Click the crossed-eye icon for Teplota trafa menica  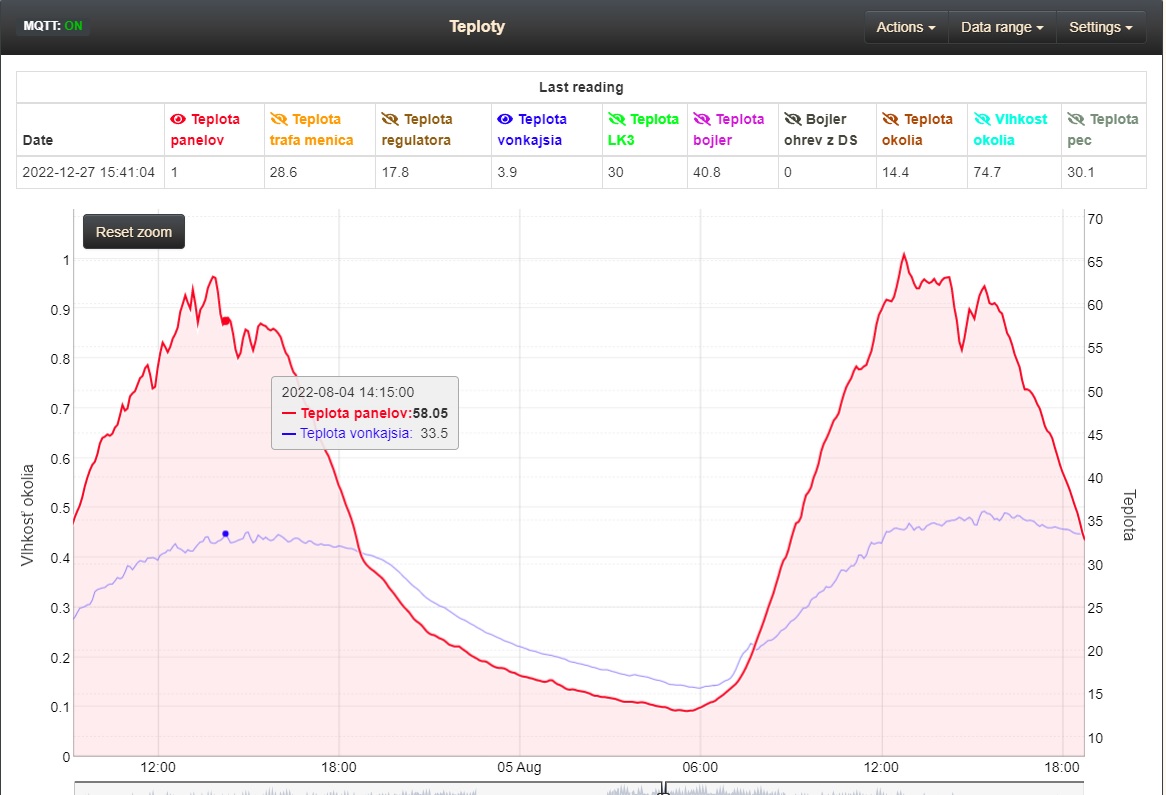click(x=278, y=119)
